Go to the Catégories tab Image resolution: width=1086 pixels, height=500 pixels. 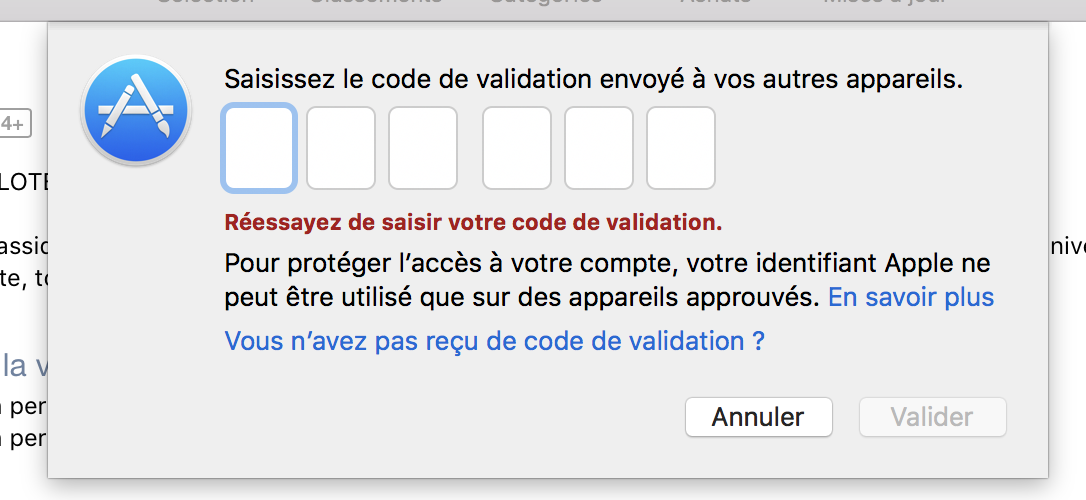coord(546,4)
